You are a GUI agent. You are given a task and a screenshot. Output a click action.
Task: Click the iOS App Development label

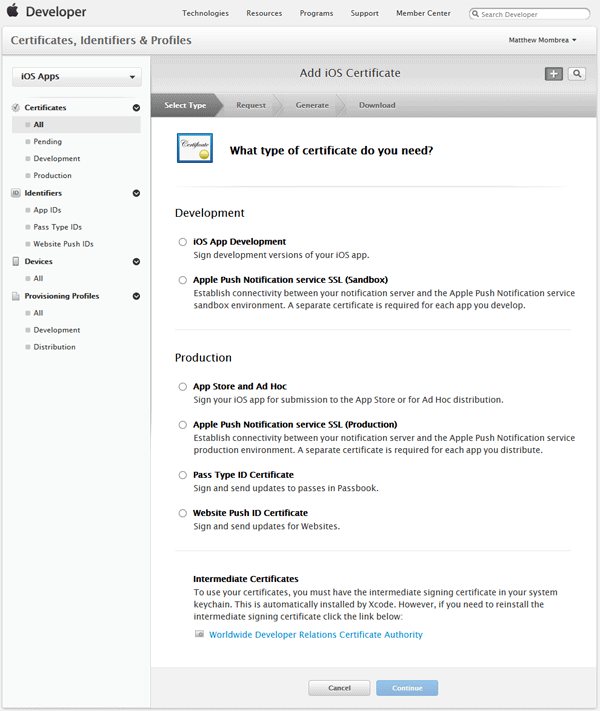[x=239, y=242]
